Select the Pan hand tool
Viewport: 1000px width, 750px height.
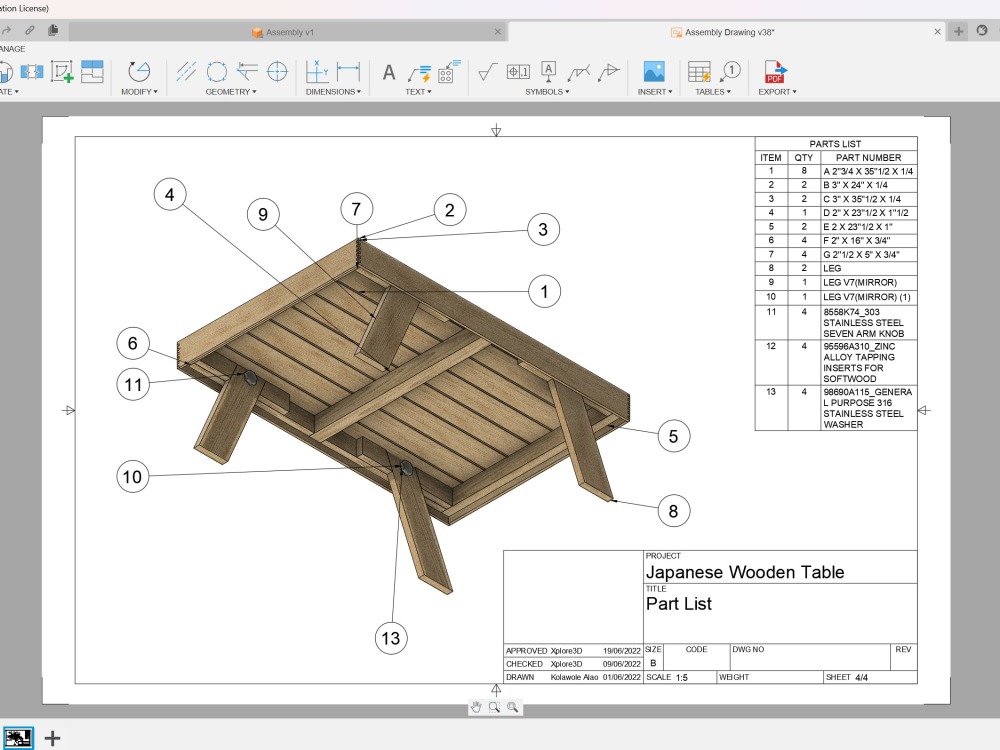point(476,707)
